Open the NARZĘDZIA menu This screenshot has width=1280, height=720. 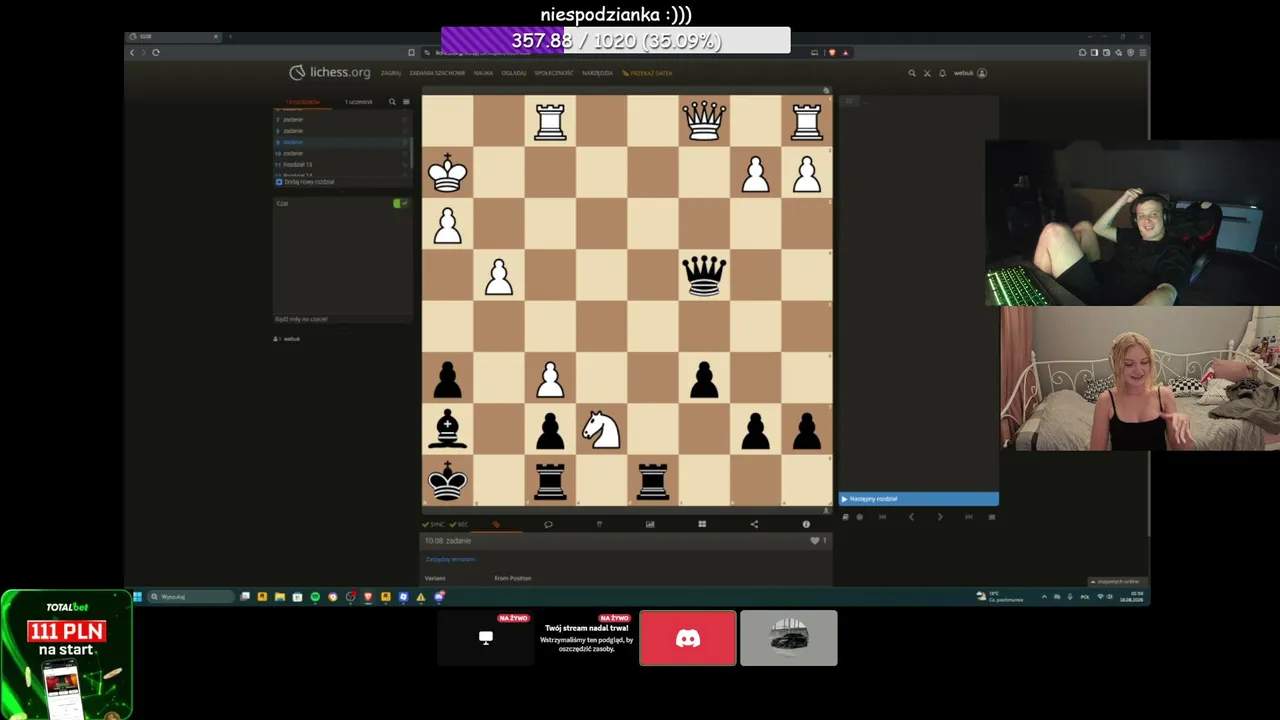pos(597,73)
